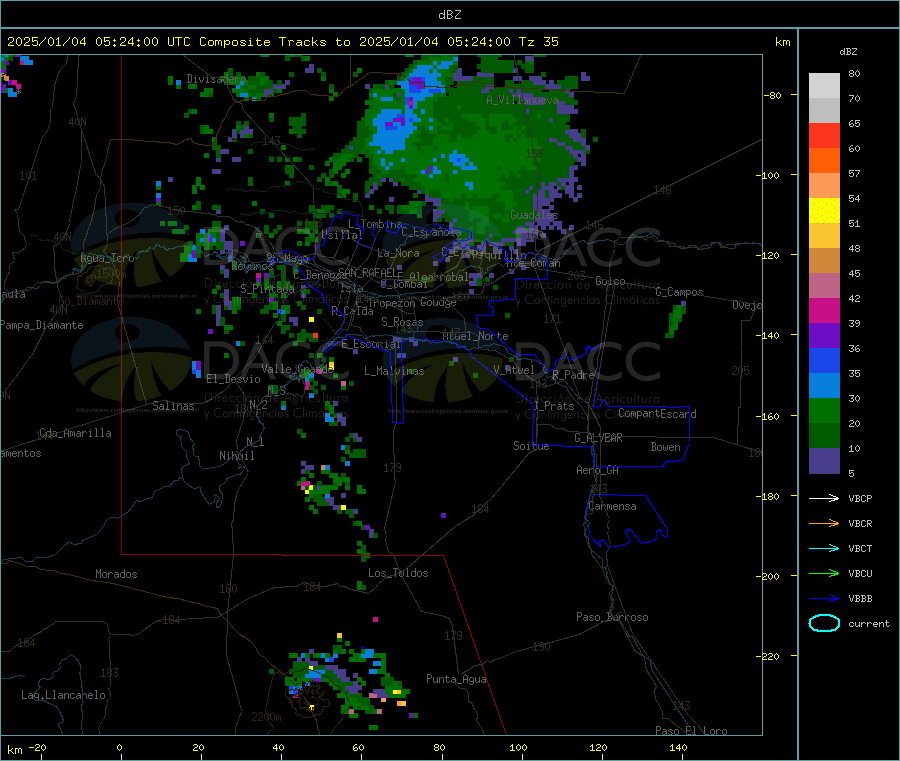
Task: Click the cyan 'current' ellipse in legend
Action: [824, 623]
